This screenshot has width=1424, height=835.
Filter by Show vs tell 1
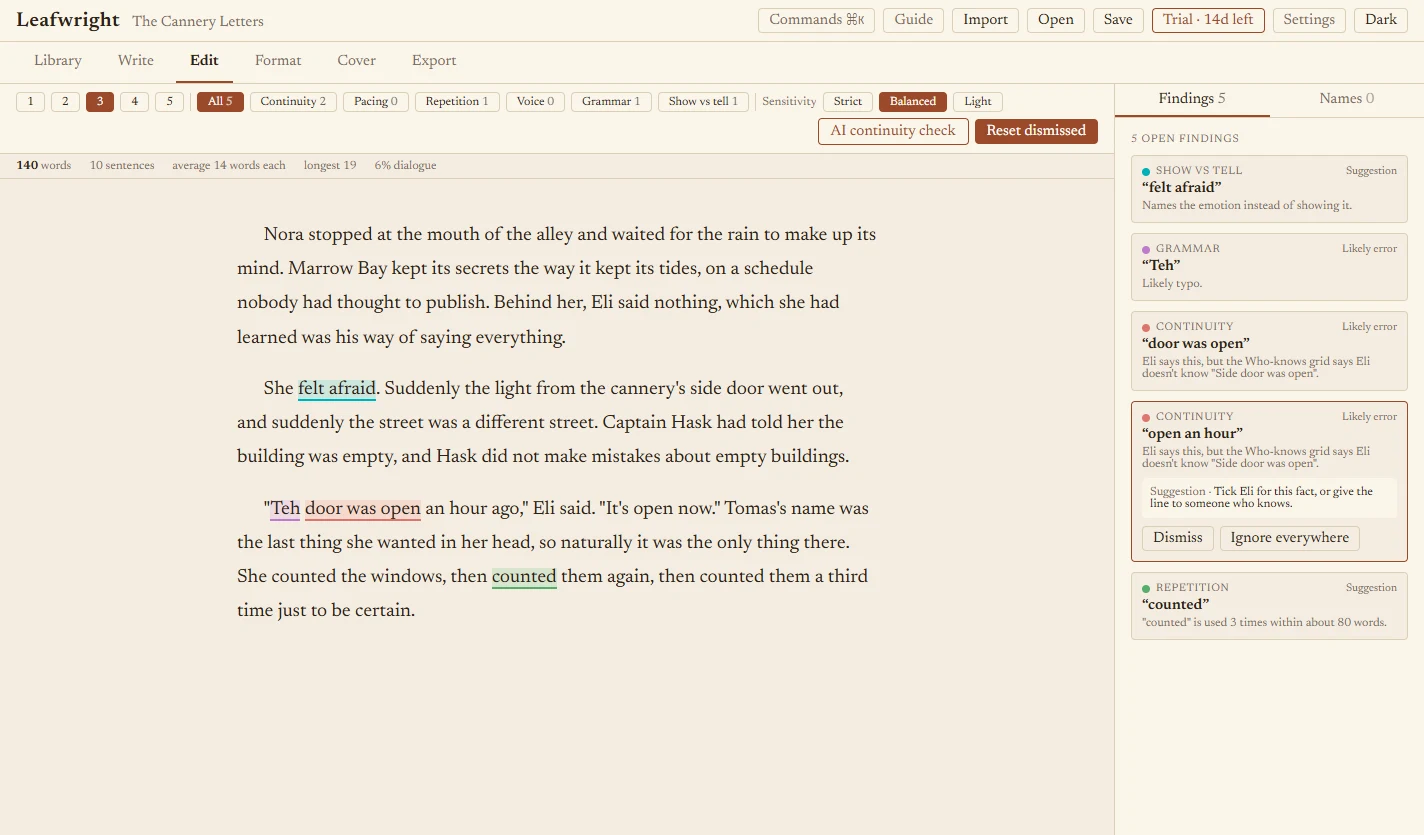click(703, 101)
